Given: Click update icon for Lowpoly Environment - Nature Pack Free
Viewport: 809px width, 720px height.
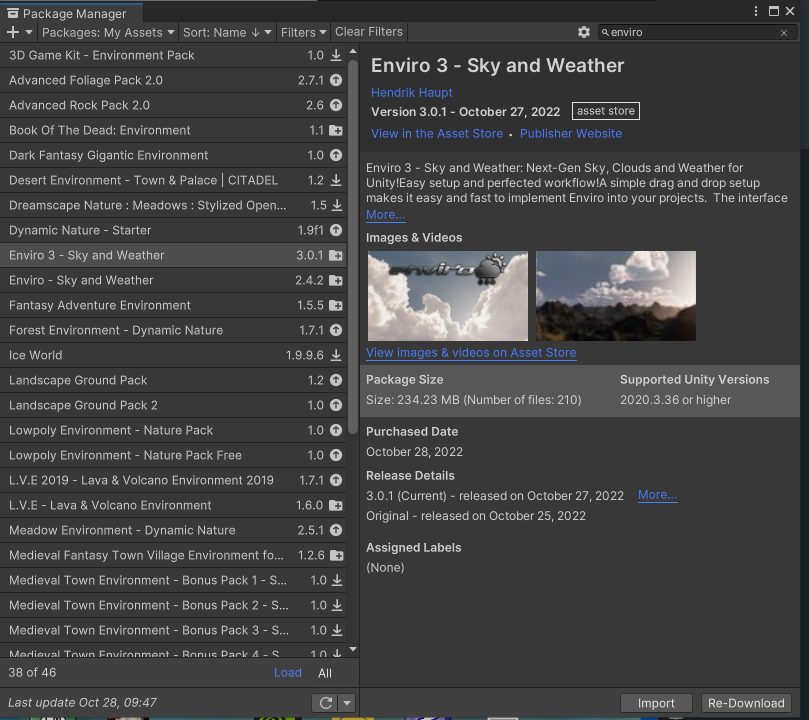Looking at the screenshot, I should point(336,455).
